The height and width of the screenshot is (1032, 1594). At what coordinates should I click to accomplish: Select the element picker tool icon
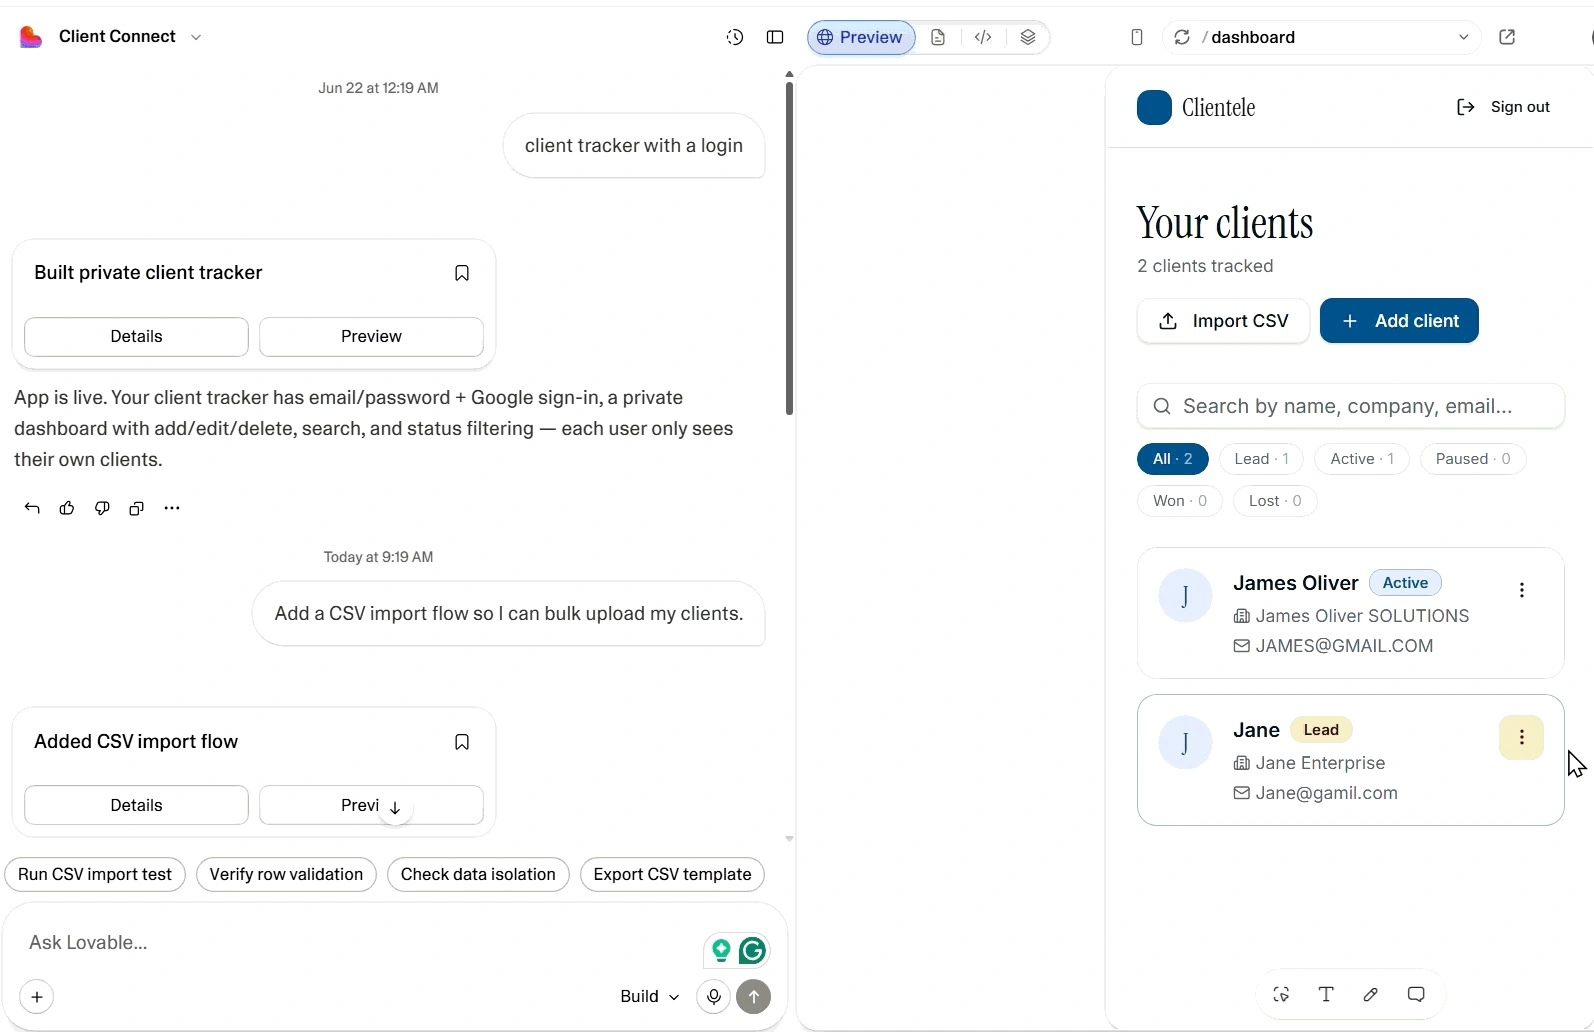(x=1281, y=994)
